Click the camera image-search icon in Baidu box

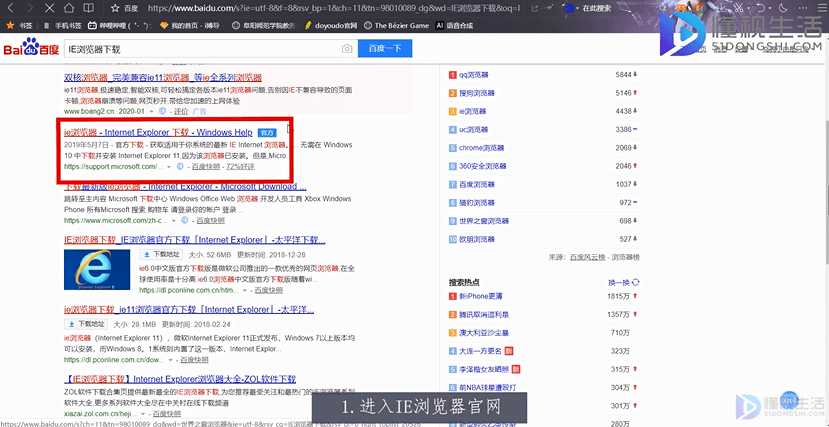[347, 49]
